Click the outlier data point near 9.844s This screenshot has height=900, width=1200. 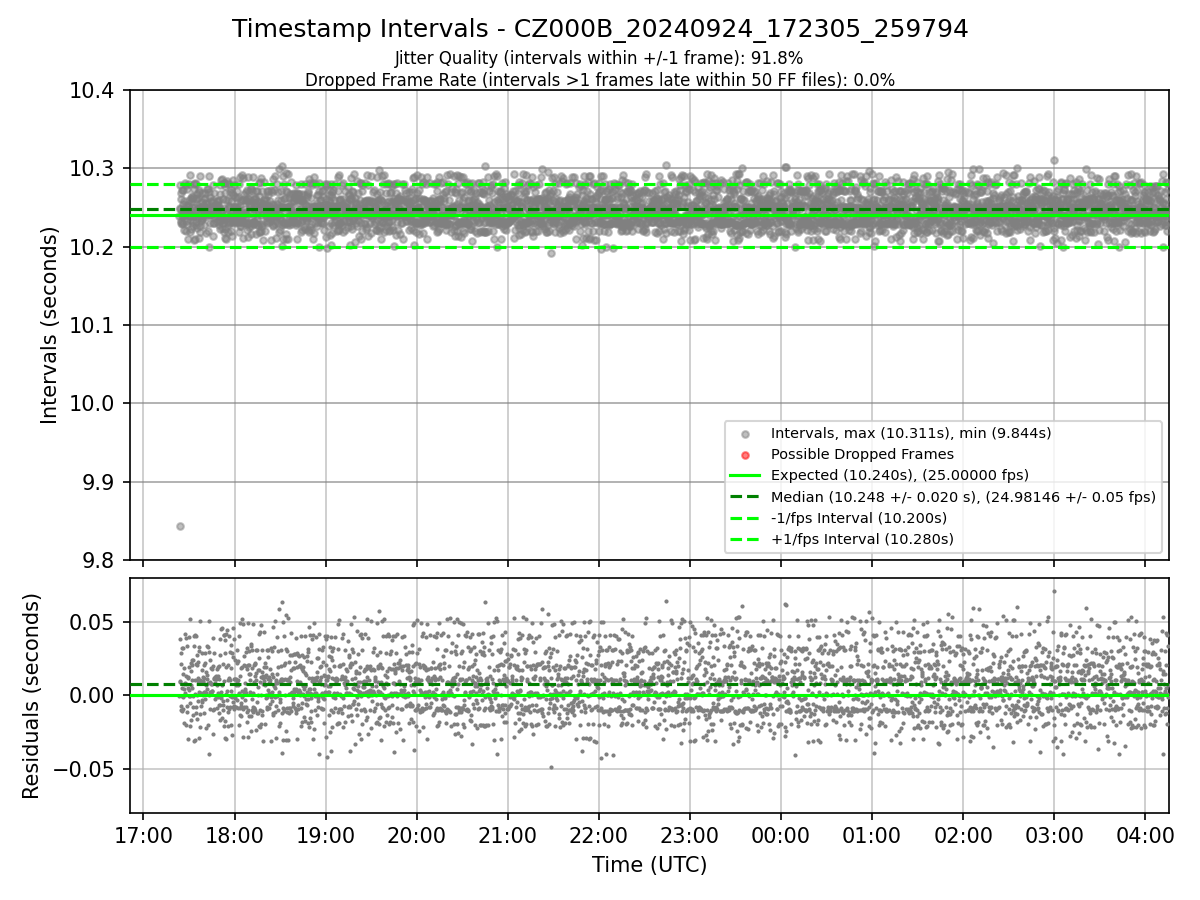pos(180,526)
